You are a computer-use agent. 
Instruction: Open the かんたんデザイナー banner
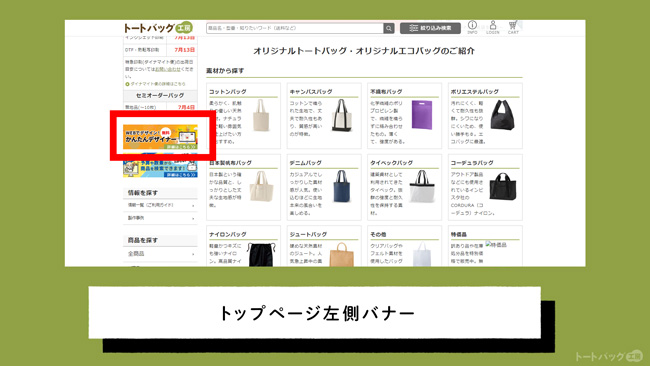click(160, 137)
